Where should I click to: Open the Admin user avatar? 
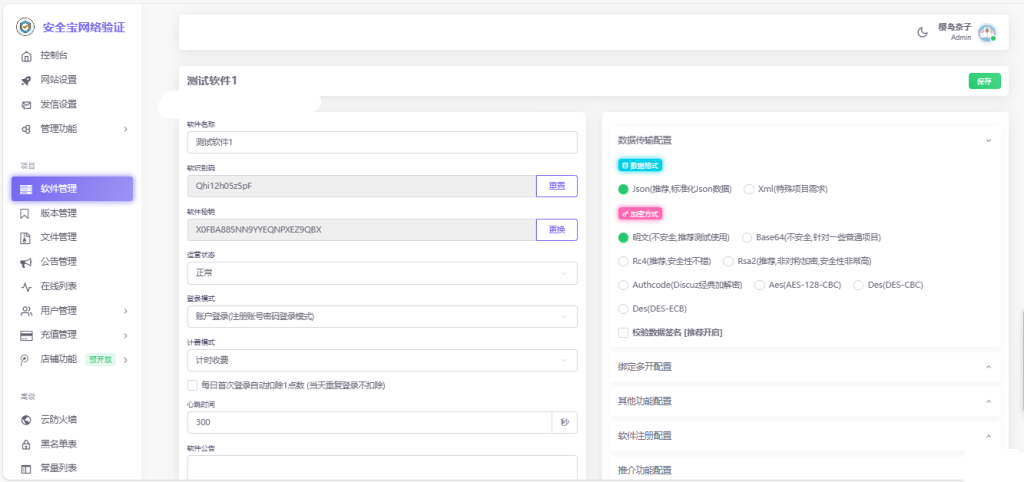pyautogui.click(x=987, y=33)
